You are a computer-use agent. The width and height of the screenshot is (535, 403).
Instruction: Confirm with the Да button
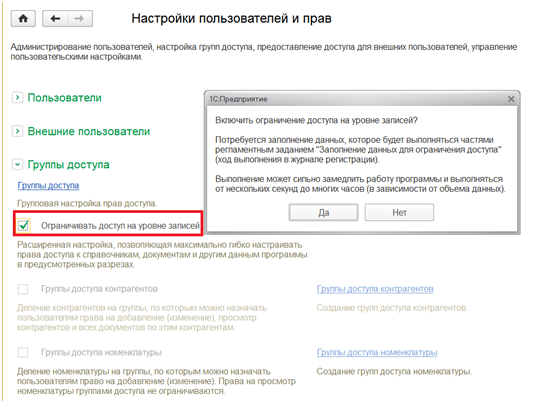point(323,213)
